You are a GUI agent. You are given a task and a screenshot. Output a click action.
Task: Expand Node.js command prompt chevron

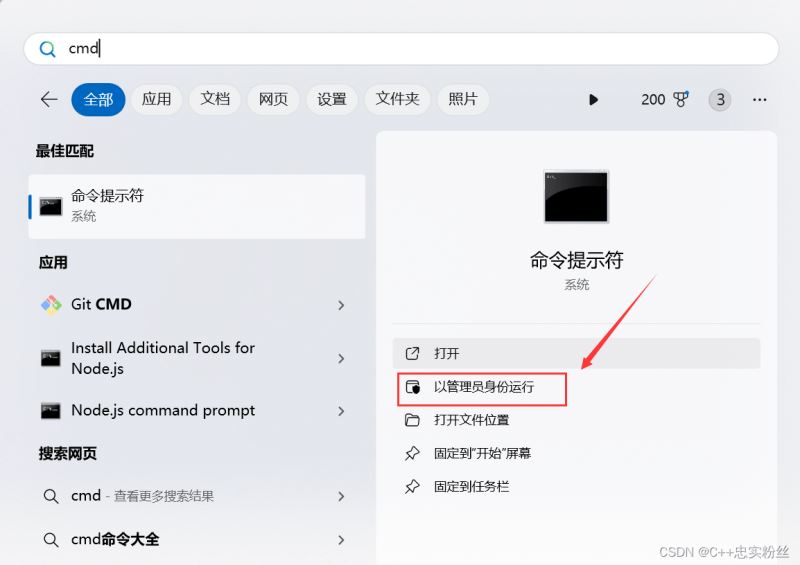tap(341, 411)
